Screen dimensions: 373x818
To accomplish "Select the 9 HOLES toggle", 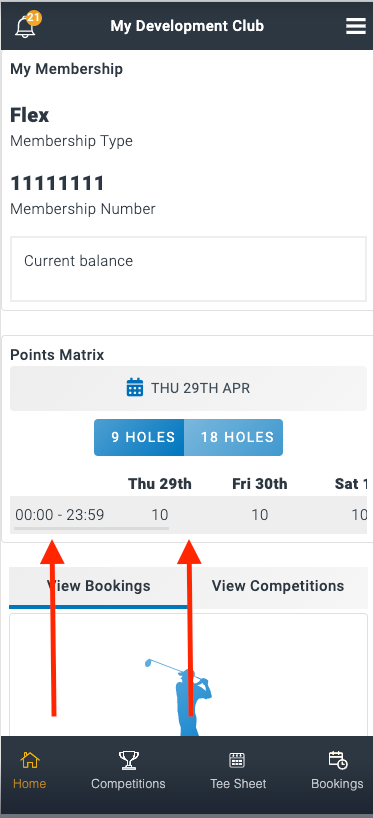I will [139, 437].
